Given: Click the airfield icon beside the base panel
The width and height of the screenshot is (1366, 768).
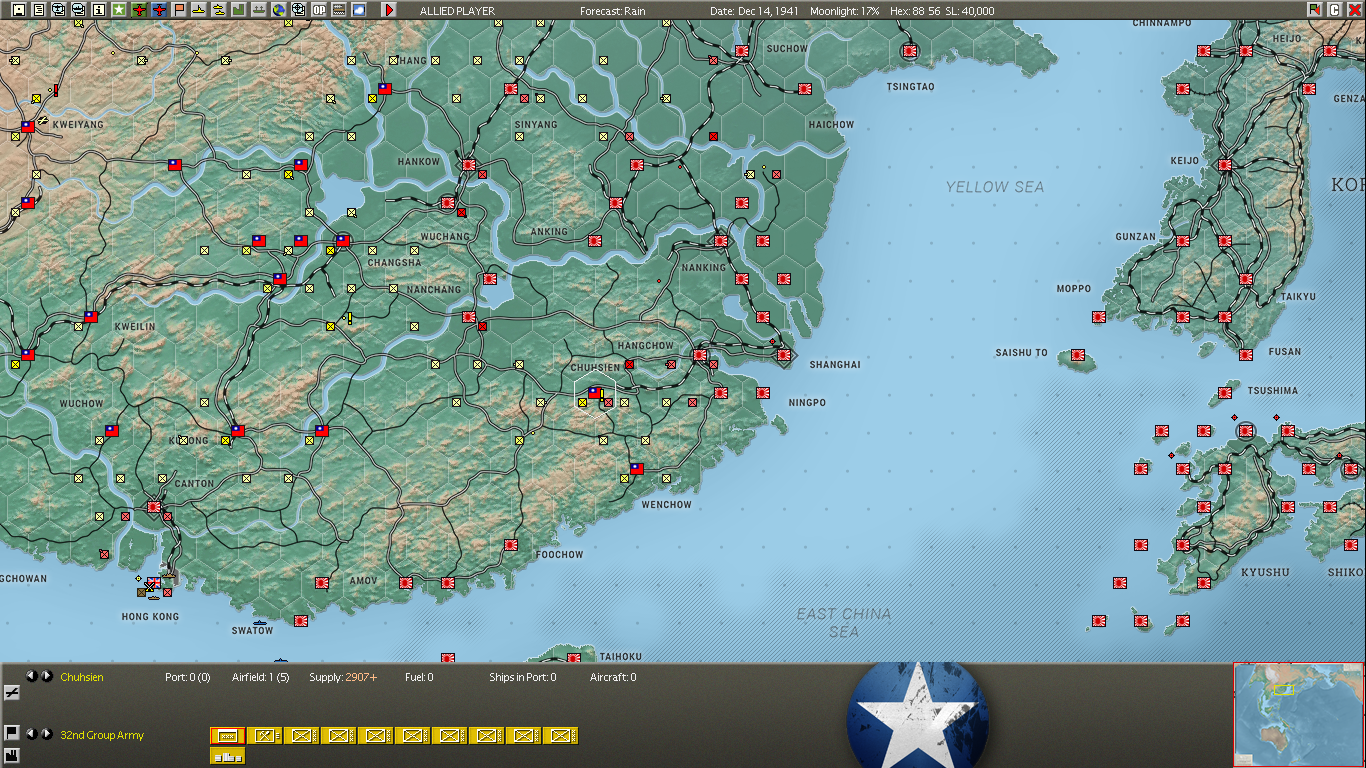Looking at the screenshot, I should click(12, 692).
